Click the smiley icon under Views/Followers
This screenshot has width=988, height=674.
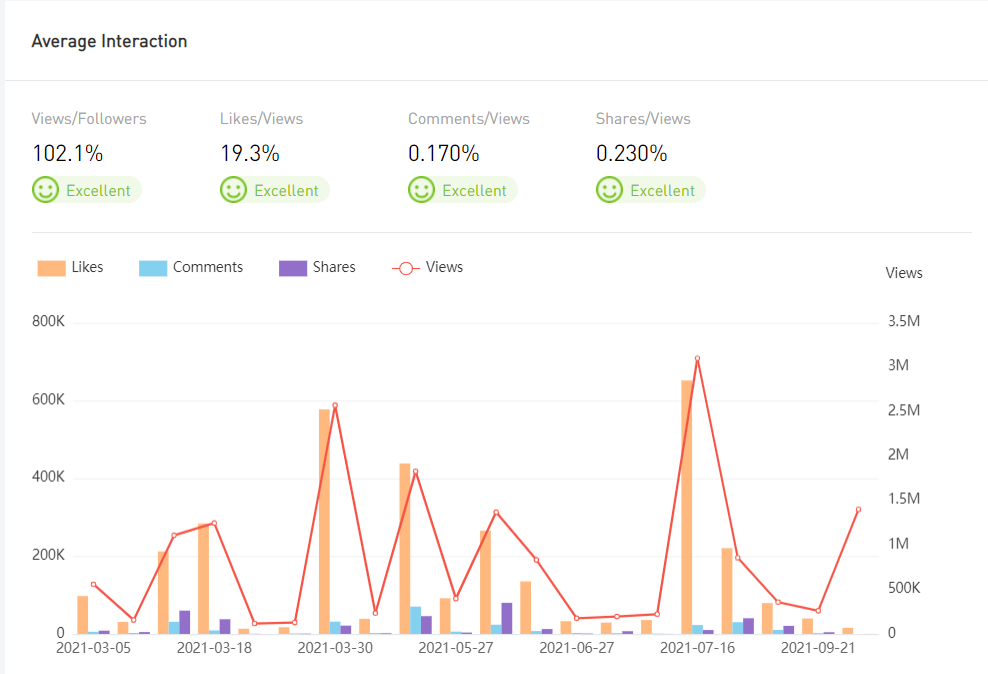(46, 190)
